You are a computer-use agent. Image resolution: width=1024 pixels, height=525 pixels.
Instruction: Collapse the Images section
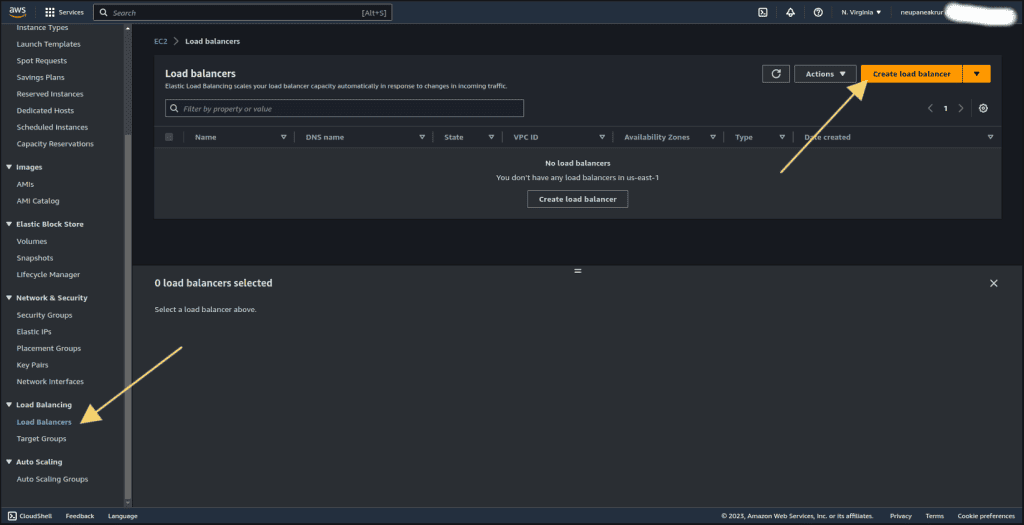[x=9, y=167]
